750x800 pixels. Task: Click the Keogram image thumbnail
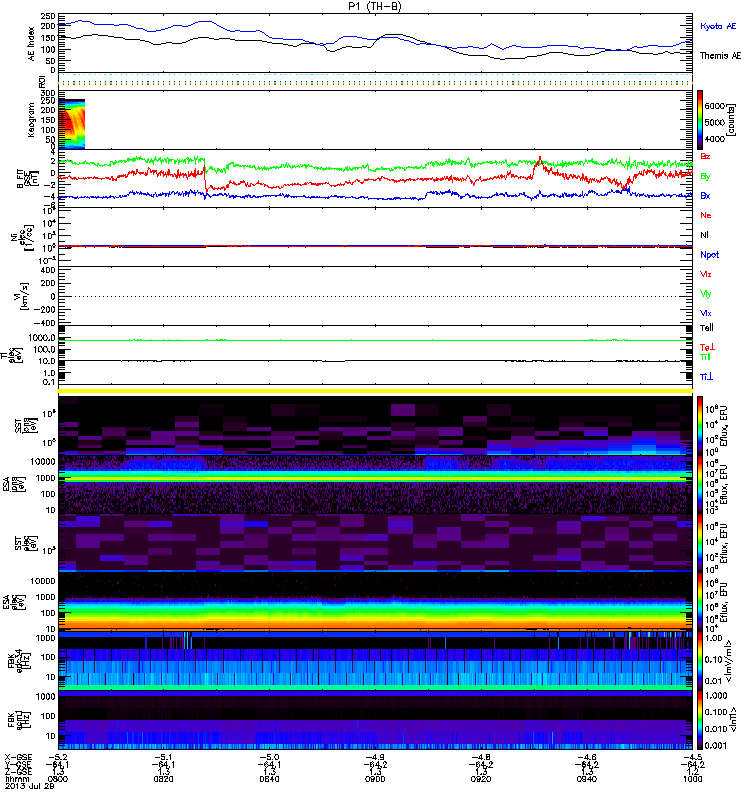click(x=71, y=124)
